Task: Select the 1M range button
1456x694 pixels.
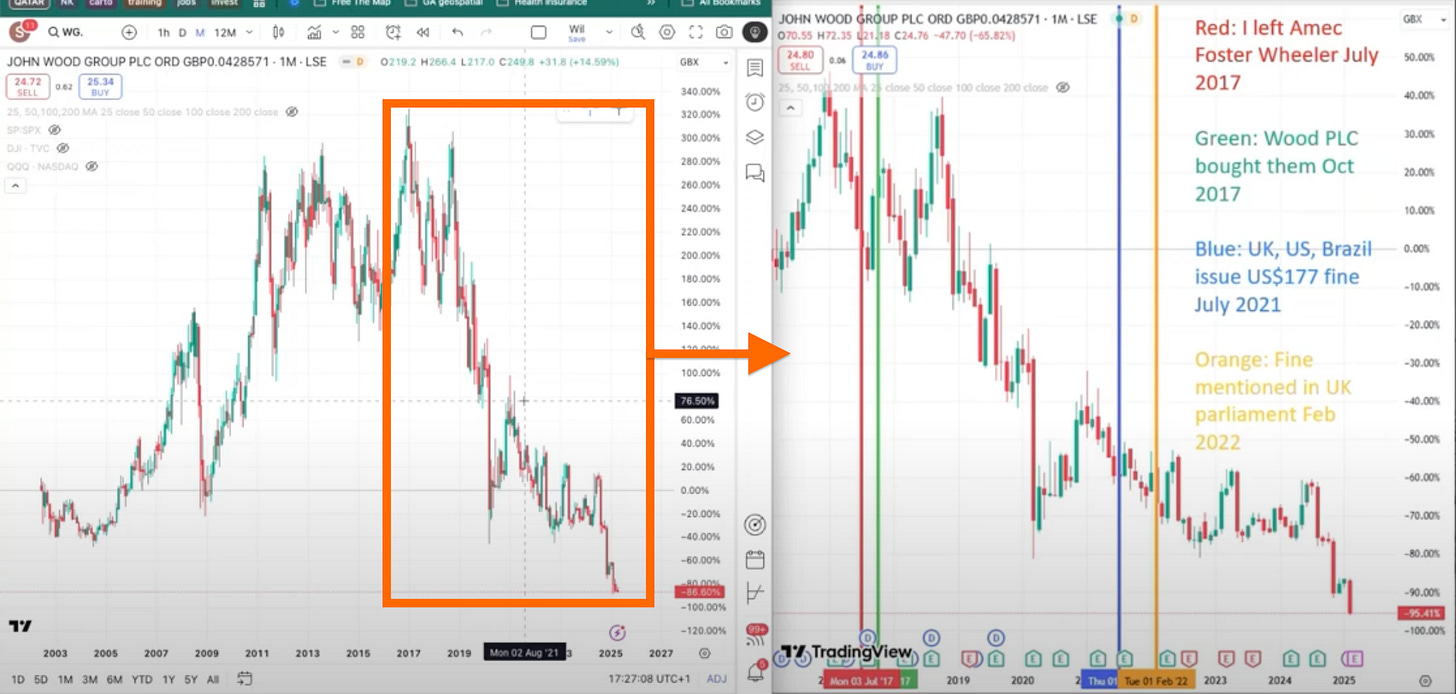Action: (65, 679)
